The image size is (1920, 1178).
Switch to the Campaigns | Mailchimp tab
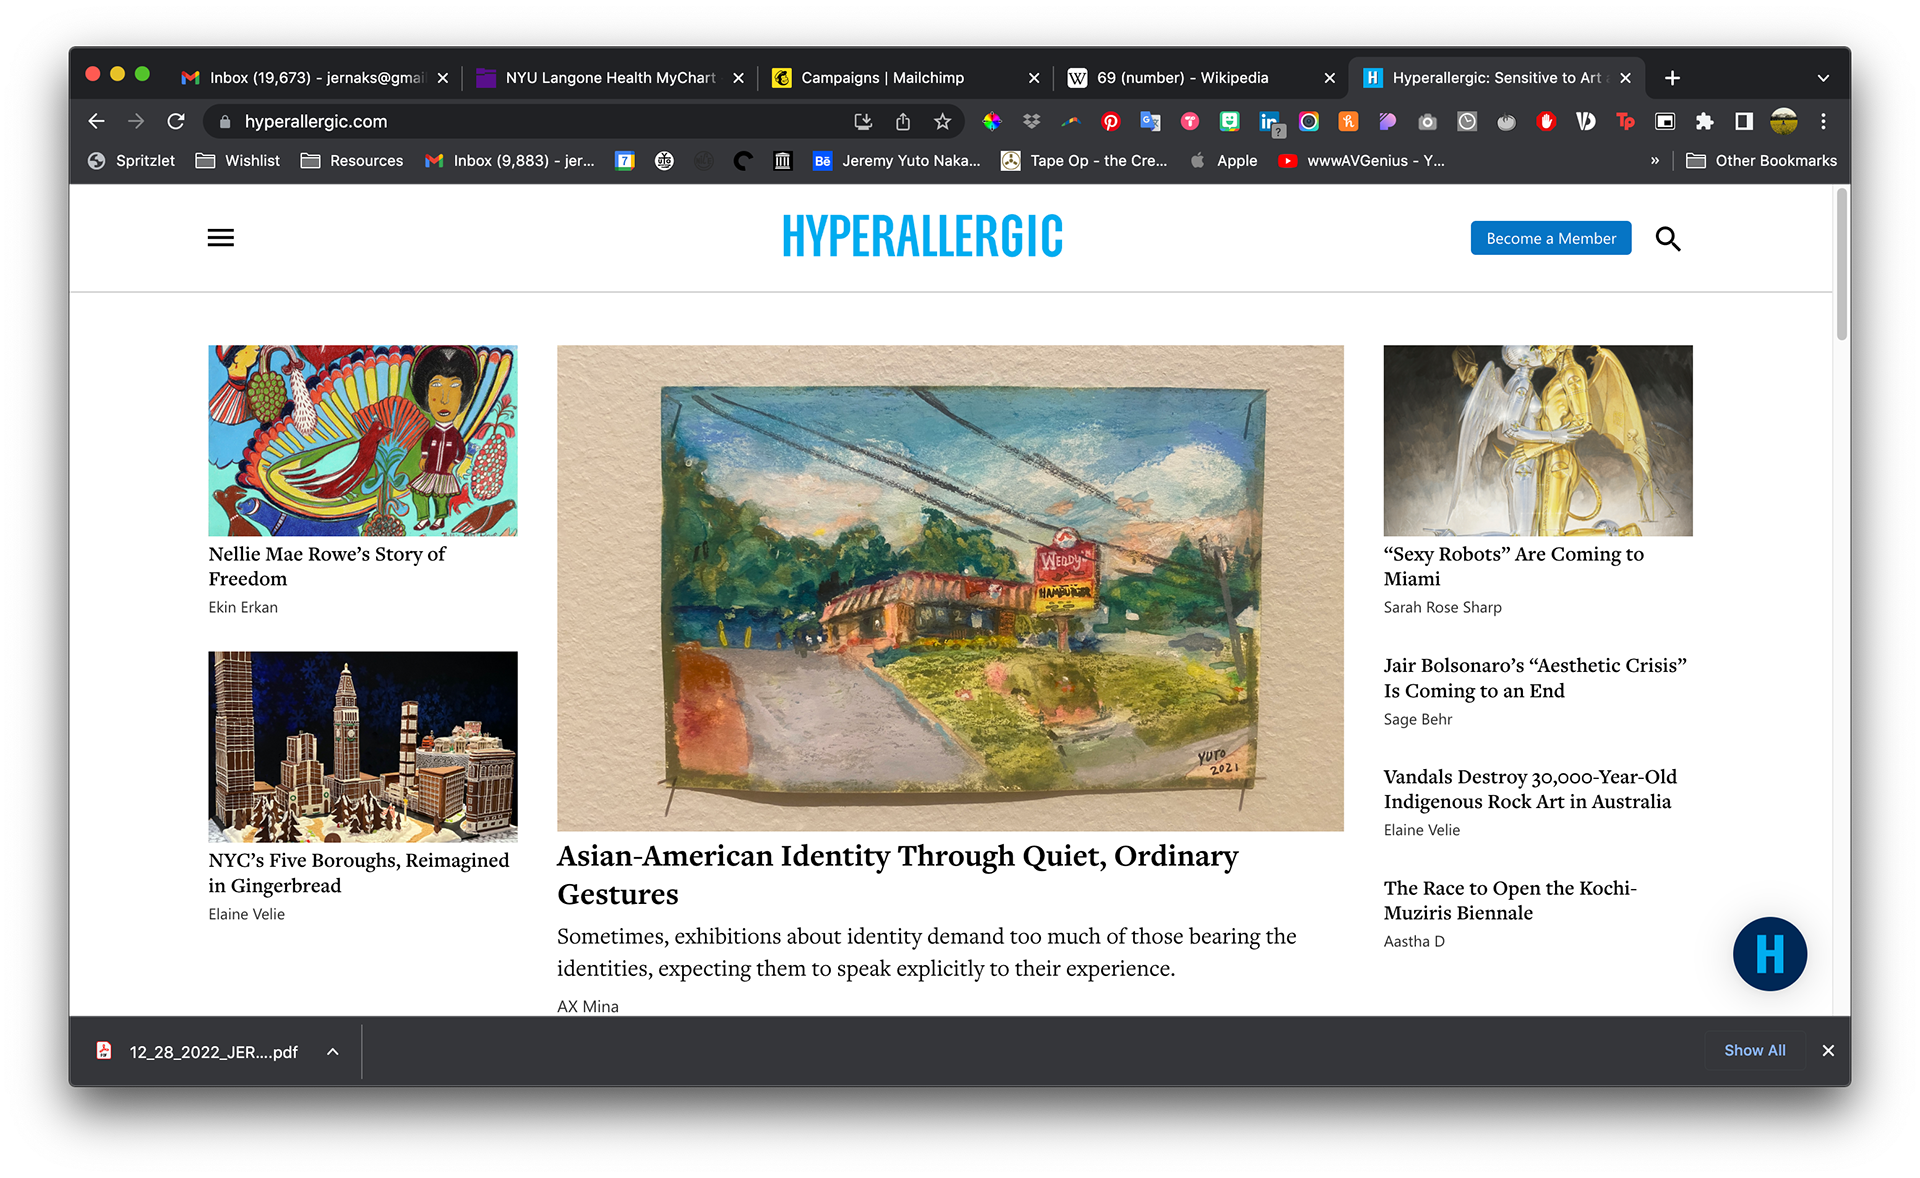click(882, 78)
